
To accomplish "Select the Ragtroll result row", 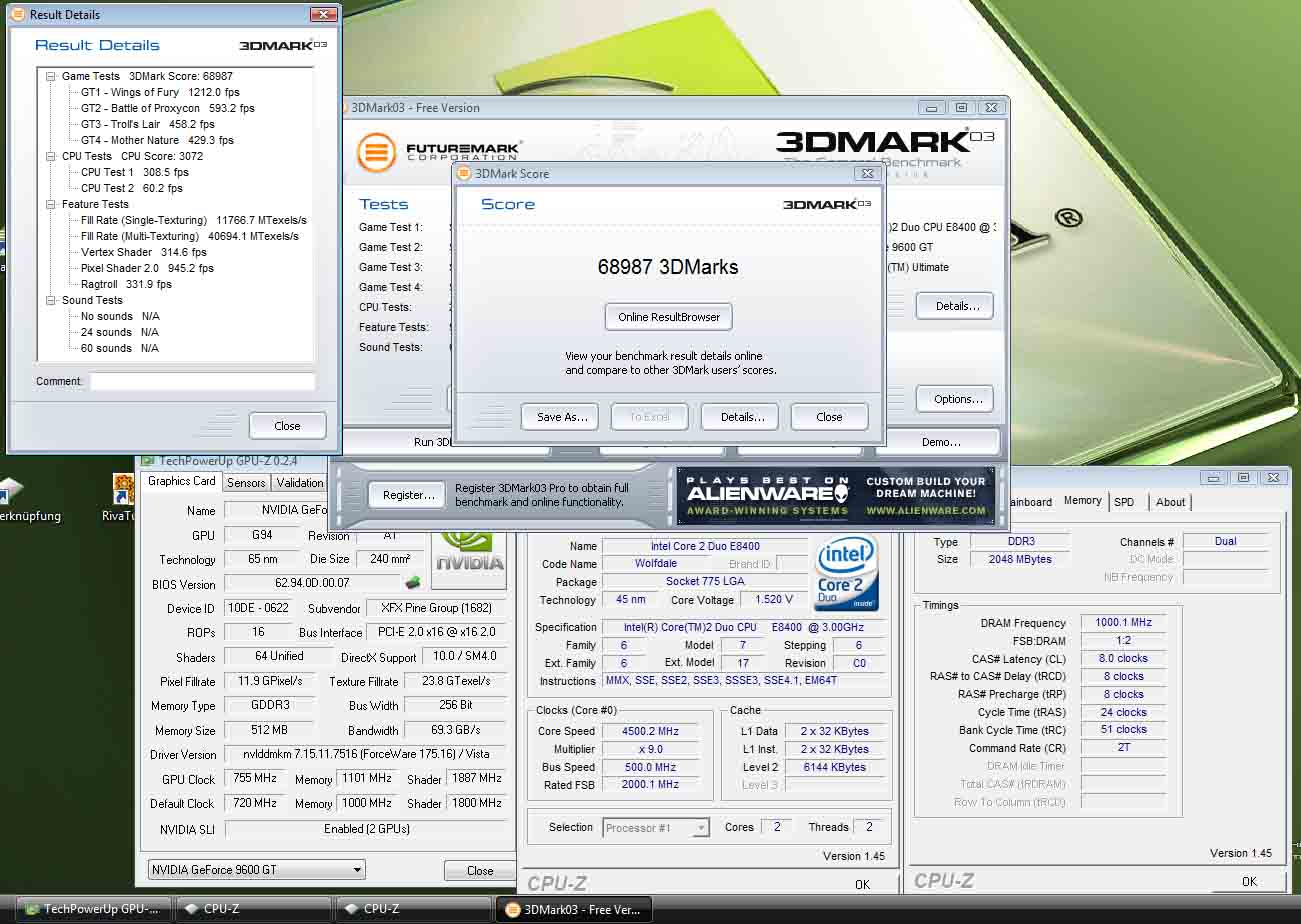I will click(x=126, y=284).
